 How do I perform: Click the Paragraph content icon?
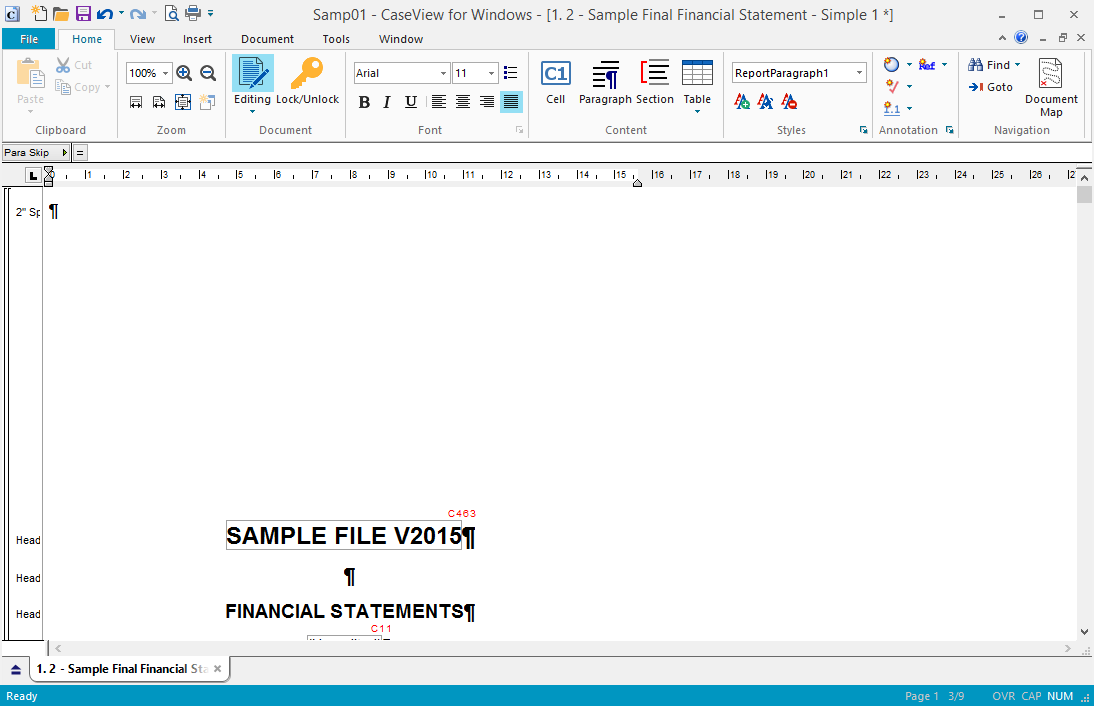click(x=605, y=75)
